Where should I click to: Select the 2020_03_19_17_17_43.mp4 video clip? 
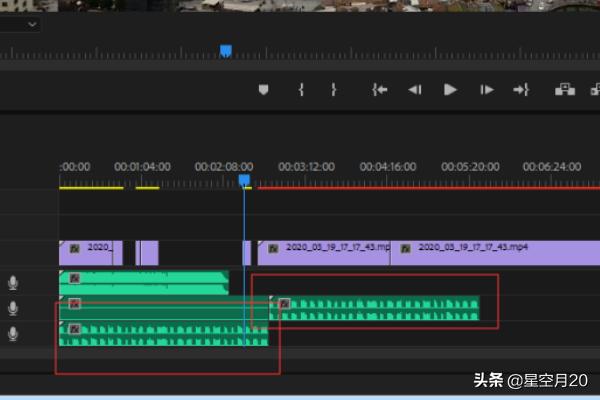(495, 253)
